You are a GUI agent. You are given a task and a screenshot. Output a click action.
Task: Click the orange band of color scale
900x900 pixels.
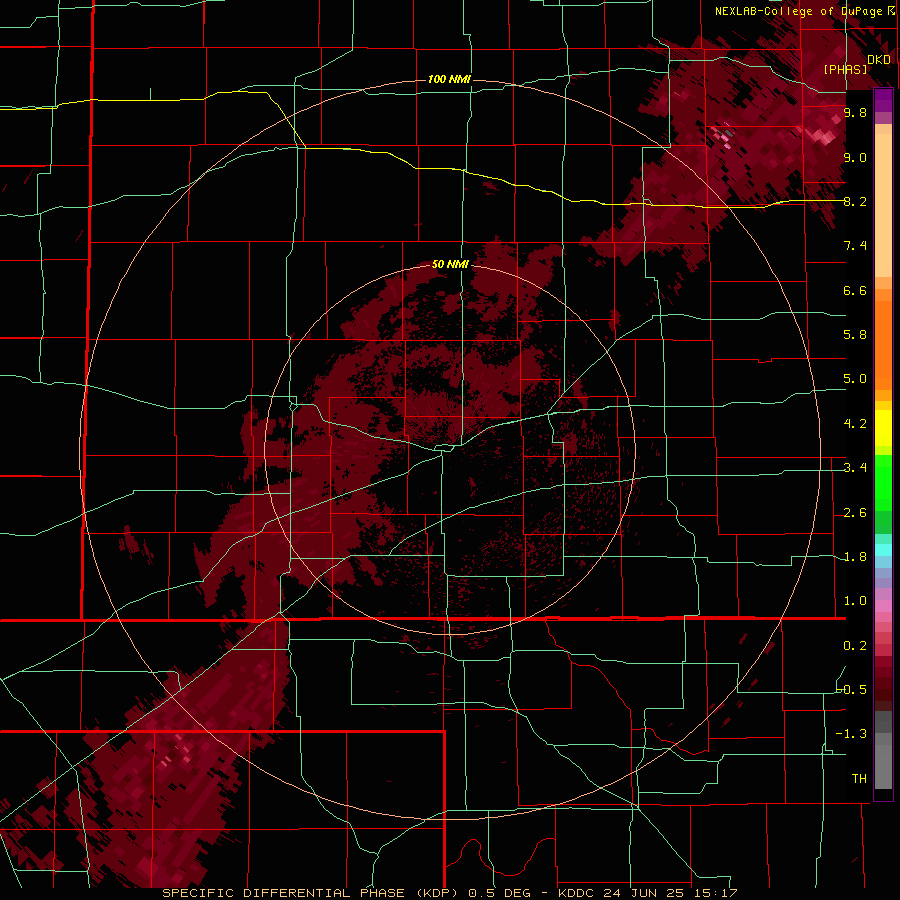883,344
